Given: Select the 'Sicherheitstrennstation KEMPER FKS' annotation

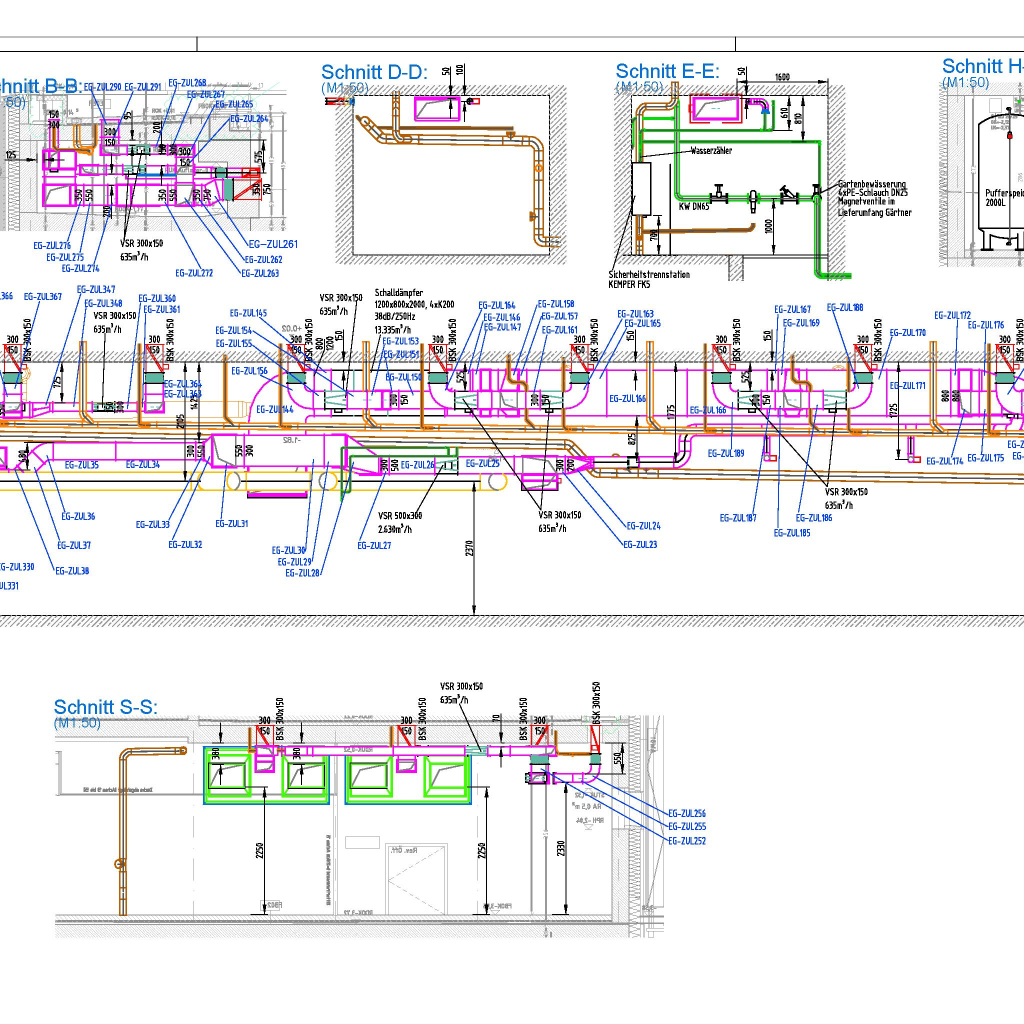Looking at the screenshot, I should [x=650, y=278].
